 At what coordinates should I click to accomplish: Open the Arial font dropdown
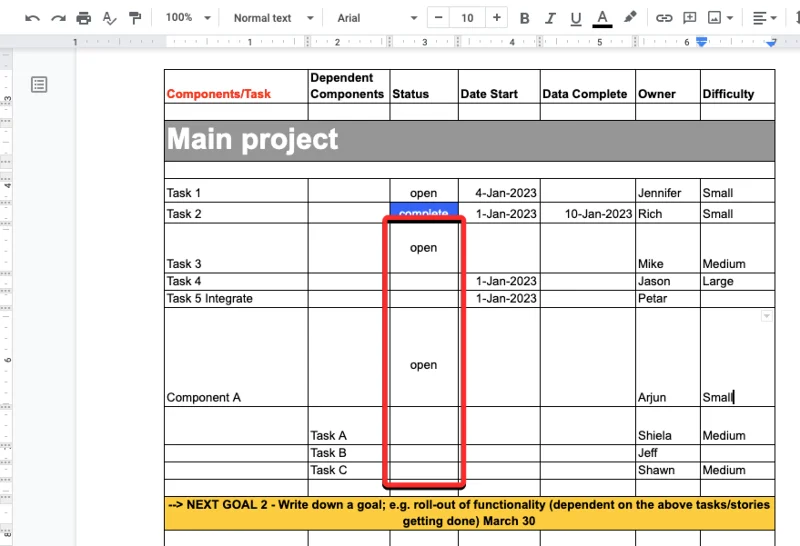(x=375, y=18)
